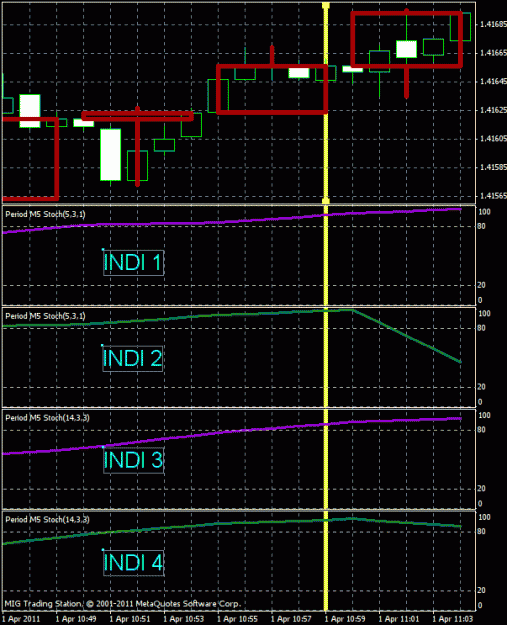This screenshot has height=625, width=507.
Task: Click price level 1.41605 on the axis
Action: pyautogui.click(x=493, y=138)
